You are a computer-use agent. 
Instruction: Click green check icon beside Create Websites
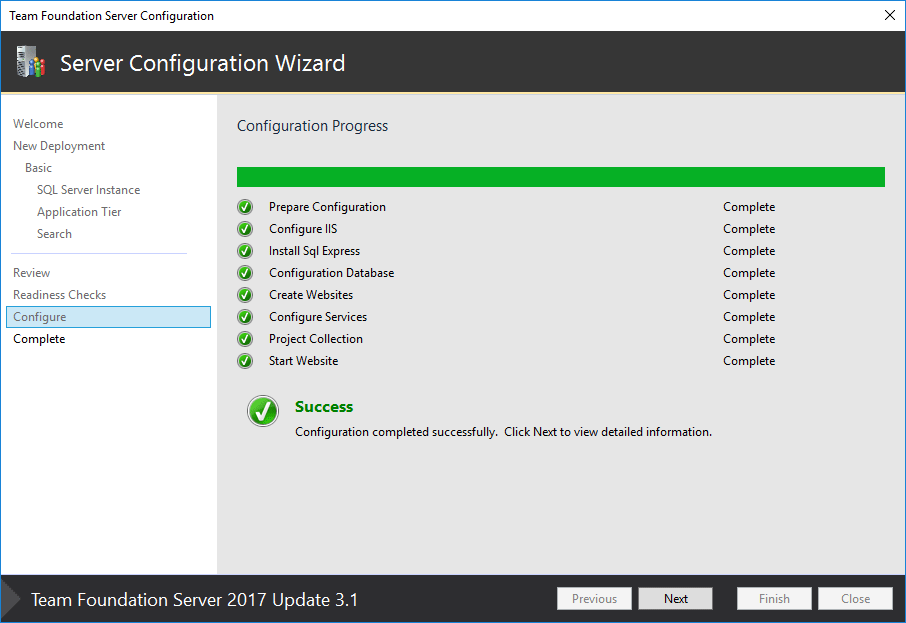tap(245, 295)
